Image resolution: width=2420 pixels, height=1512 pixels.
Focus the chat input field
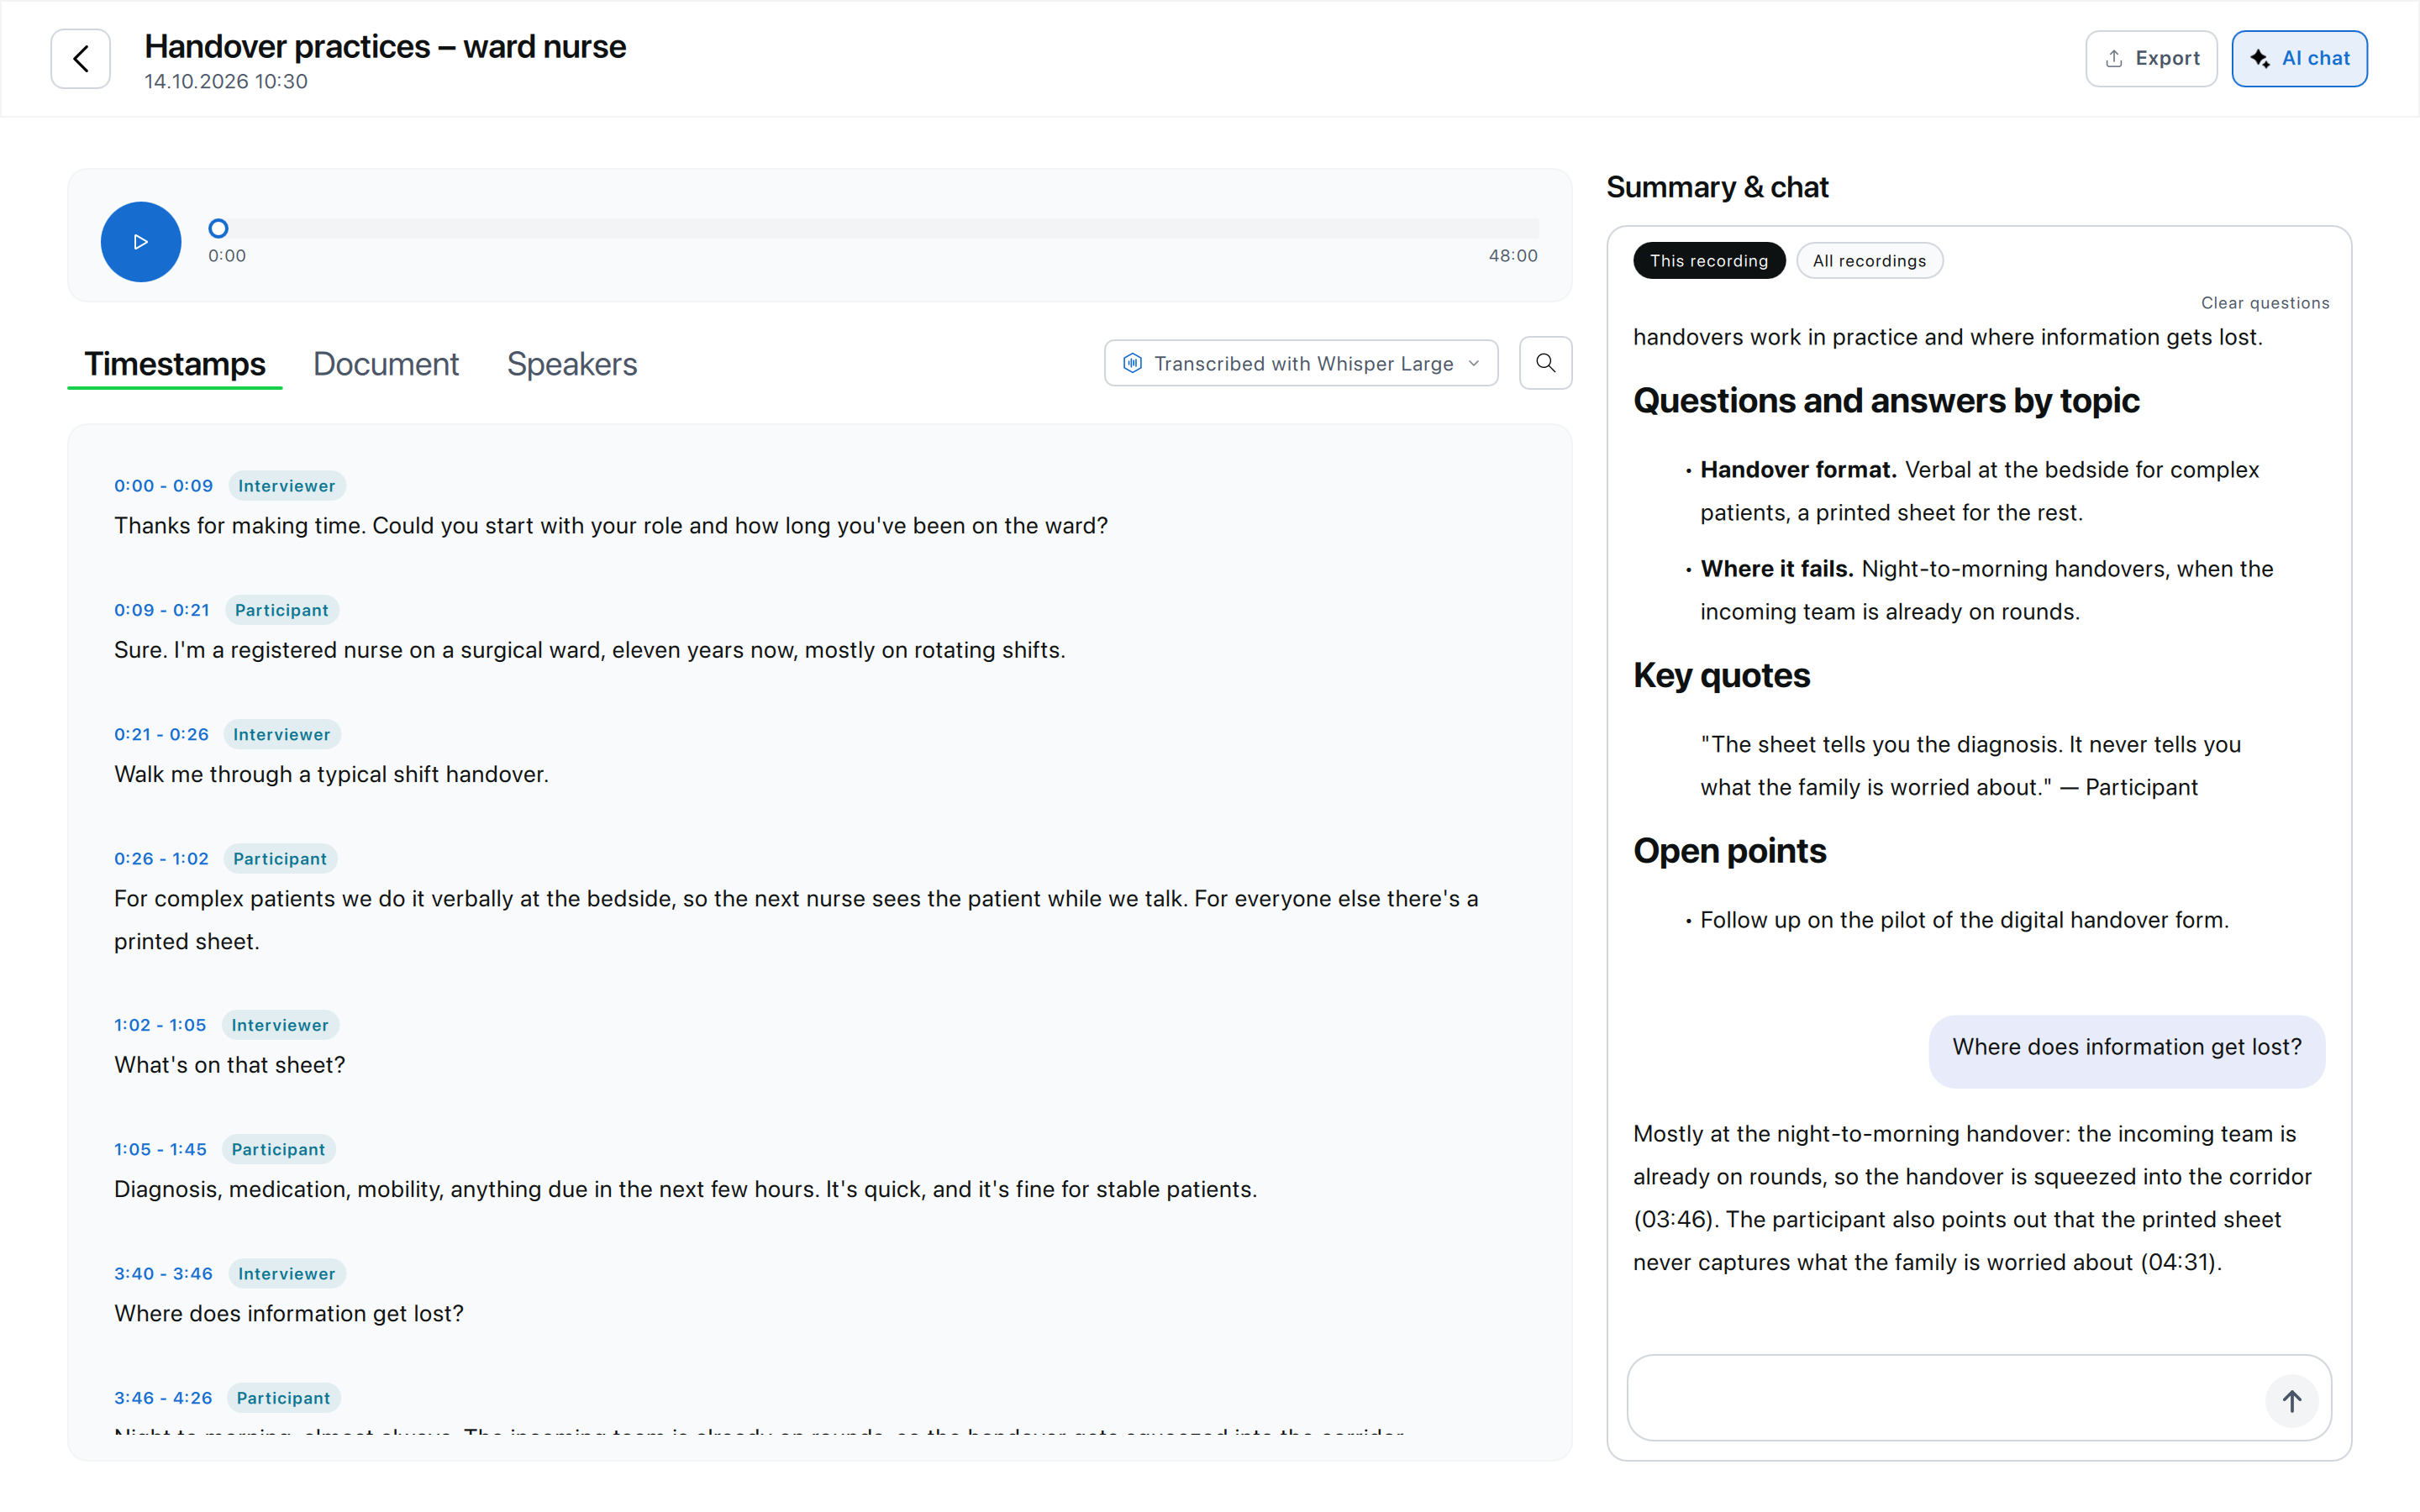pos(1979,1398)
